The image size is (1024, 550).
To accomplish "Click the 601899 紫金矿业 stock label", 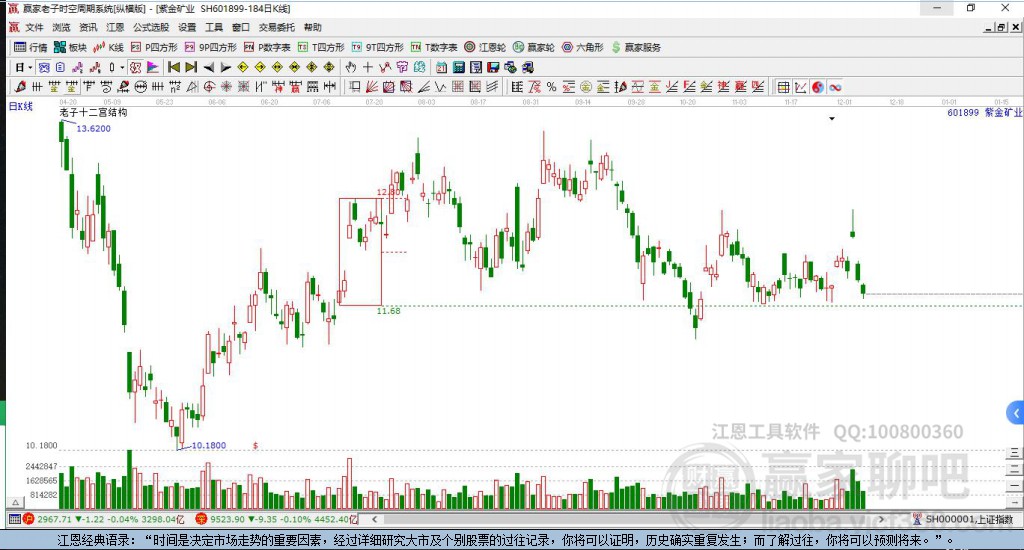I will tap(984, 112).
